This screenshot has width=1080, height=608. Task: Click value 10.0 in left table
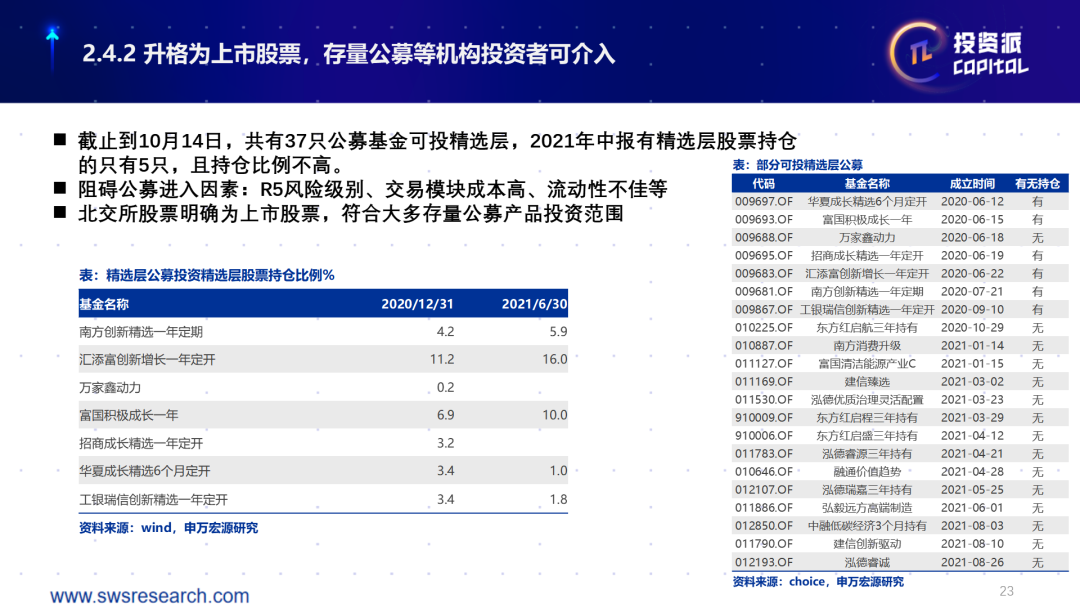[554, 415]
